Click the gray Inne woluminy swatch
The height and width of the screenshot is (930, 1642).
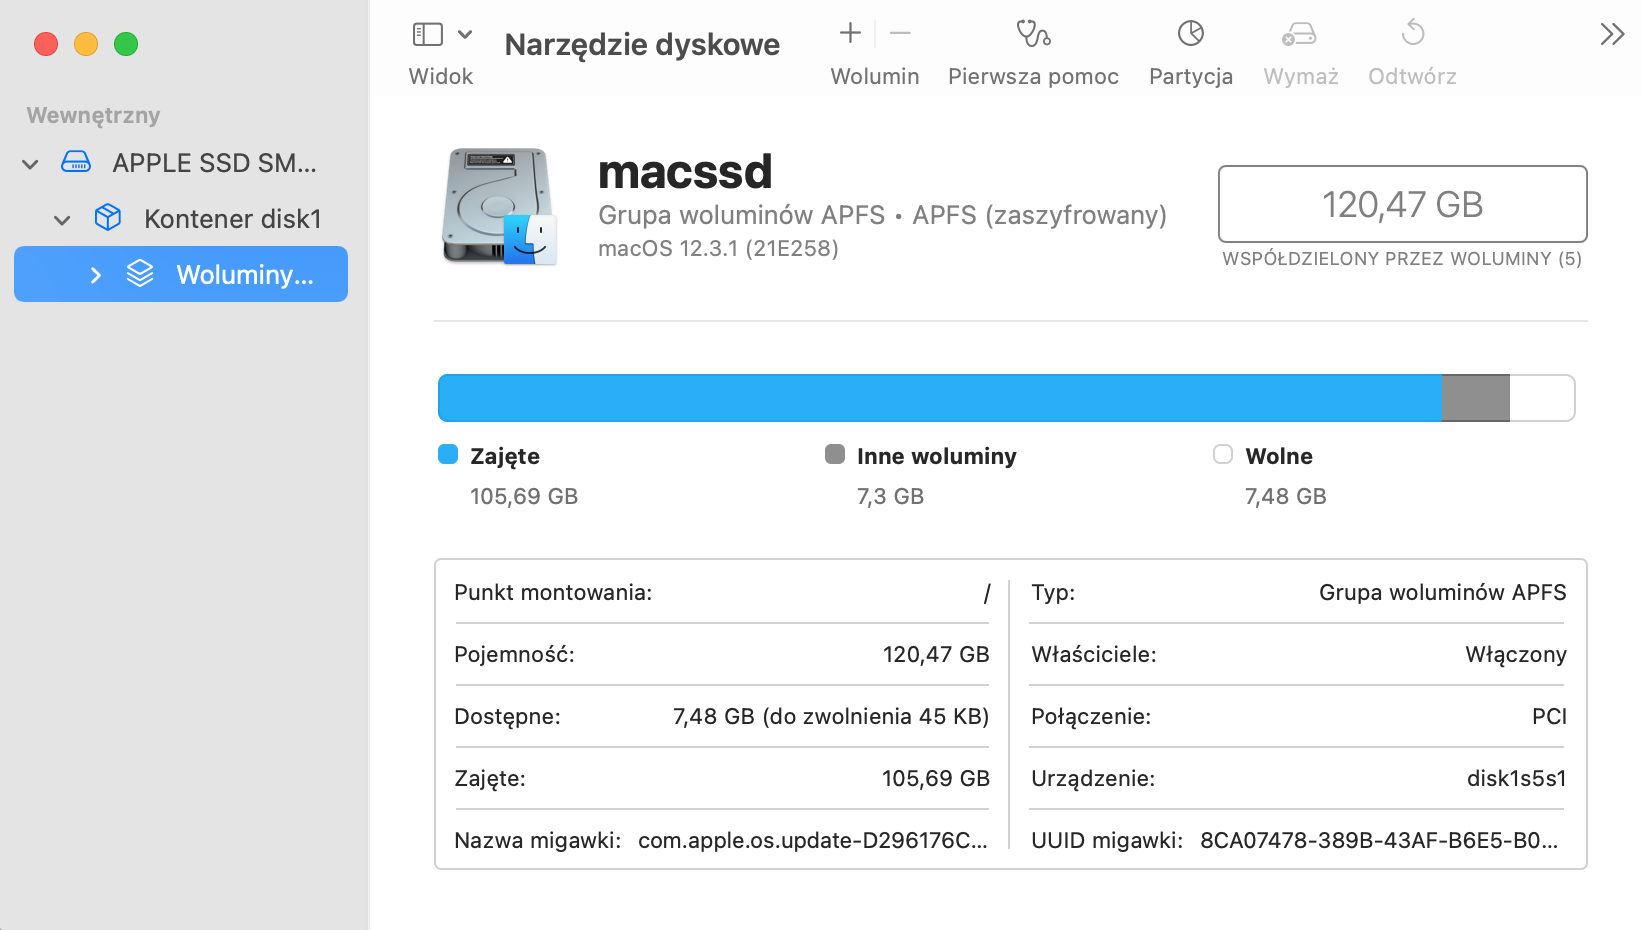click(x=835, y=455)
